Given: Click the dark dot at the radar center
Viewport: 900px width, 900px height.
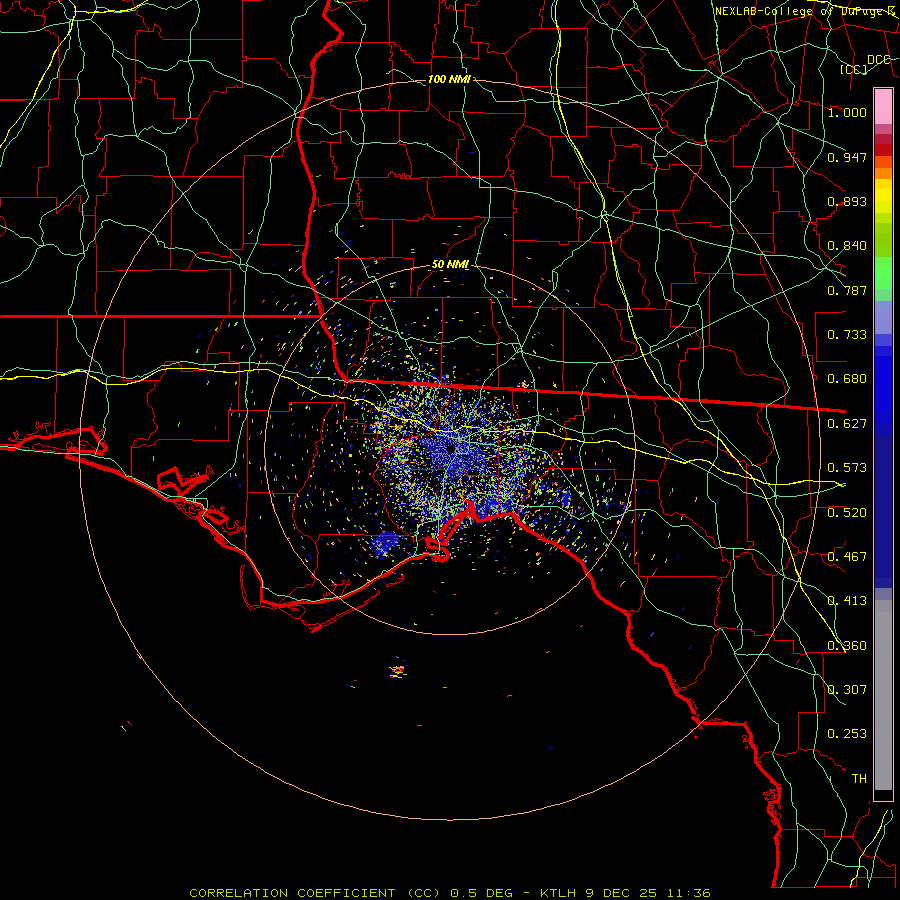Looking at the screenshot, I should tap(451, 449).
